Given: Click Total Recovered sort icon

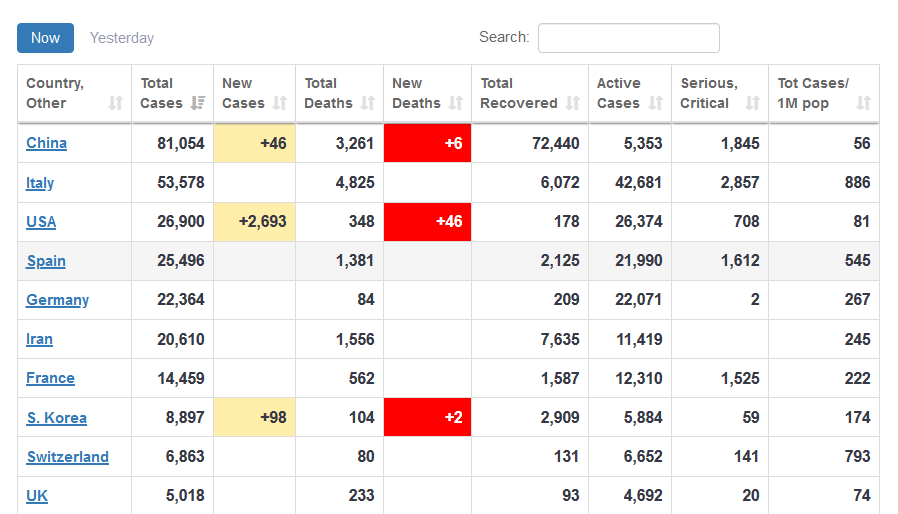Looking at the screenshot, I should pyautogui.click(x=573, y=103).
